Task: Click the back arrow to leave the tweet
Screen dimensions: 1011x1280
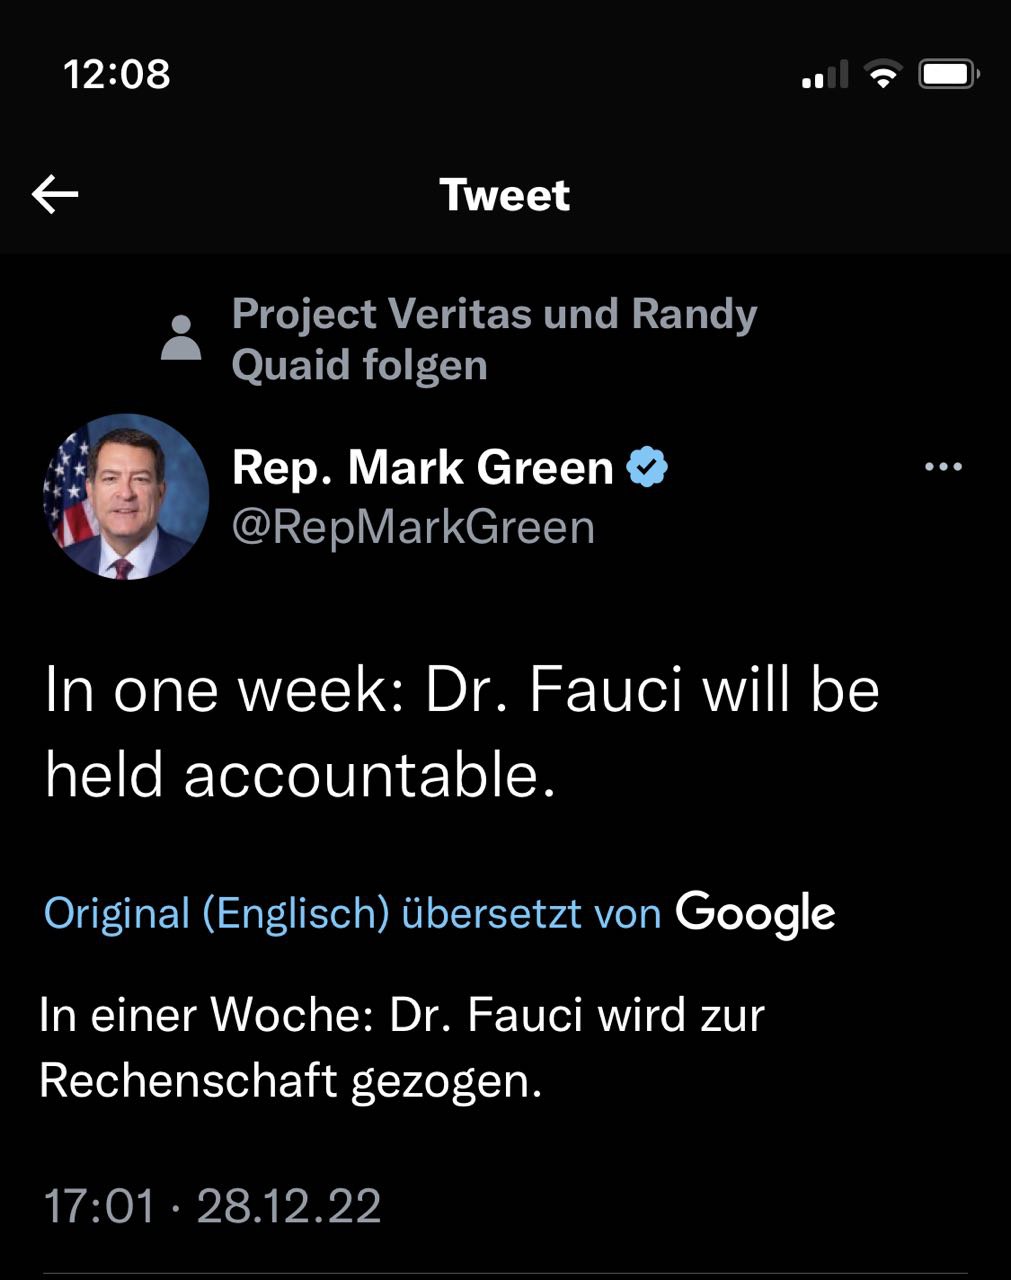Action: [x=57, y=194]
